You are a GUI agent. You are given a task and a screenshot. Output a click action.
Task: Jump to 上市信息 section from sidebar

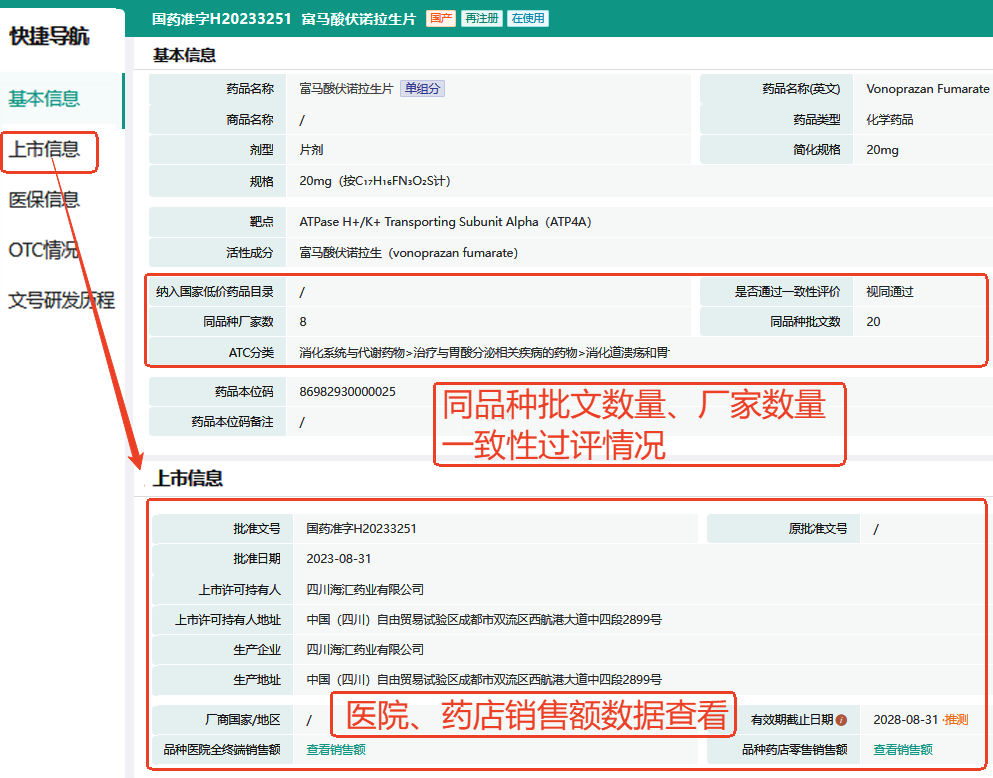pyautogui.click(x=44, y=150)
